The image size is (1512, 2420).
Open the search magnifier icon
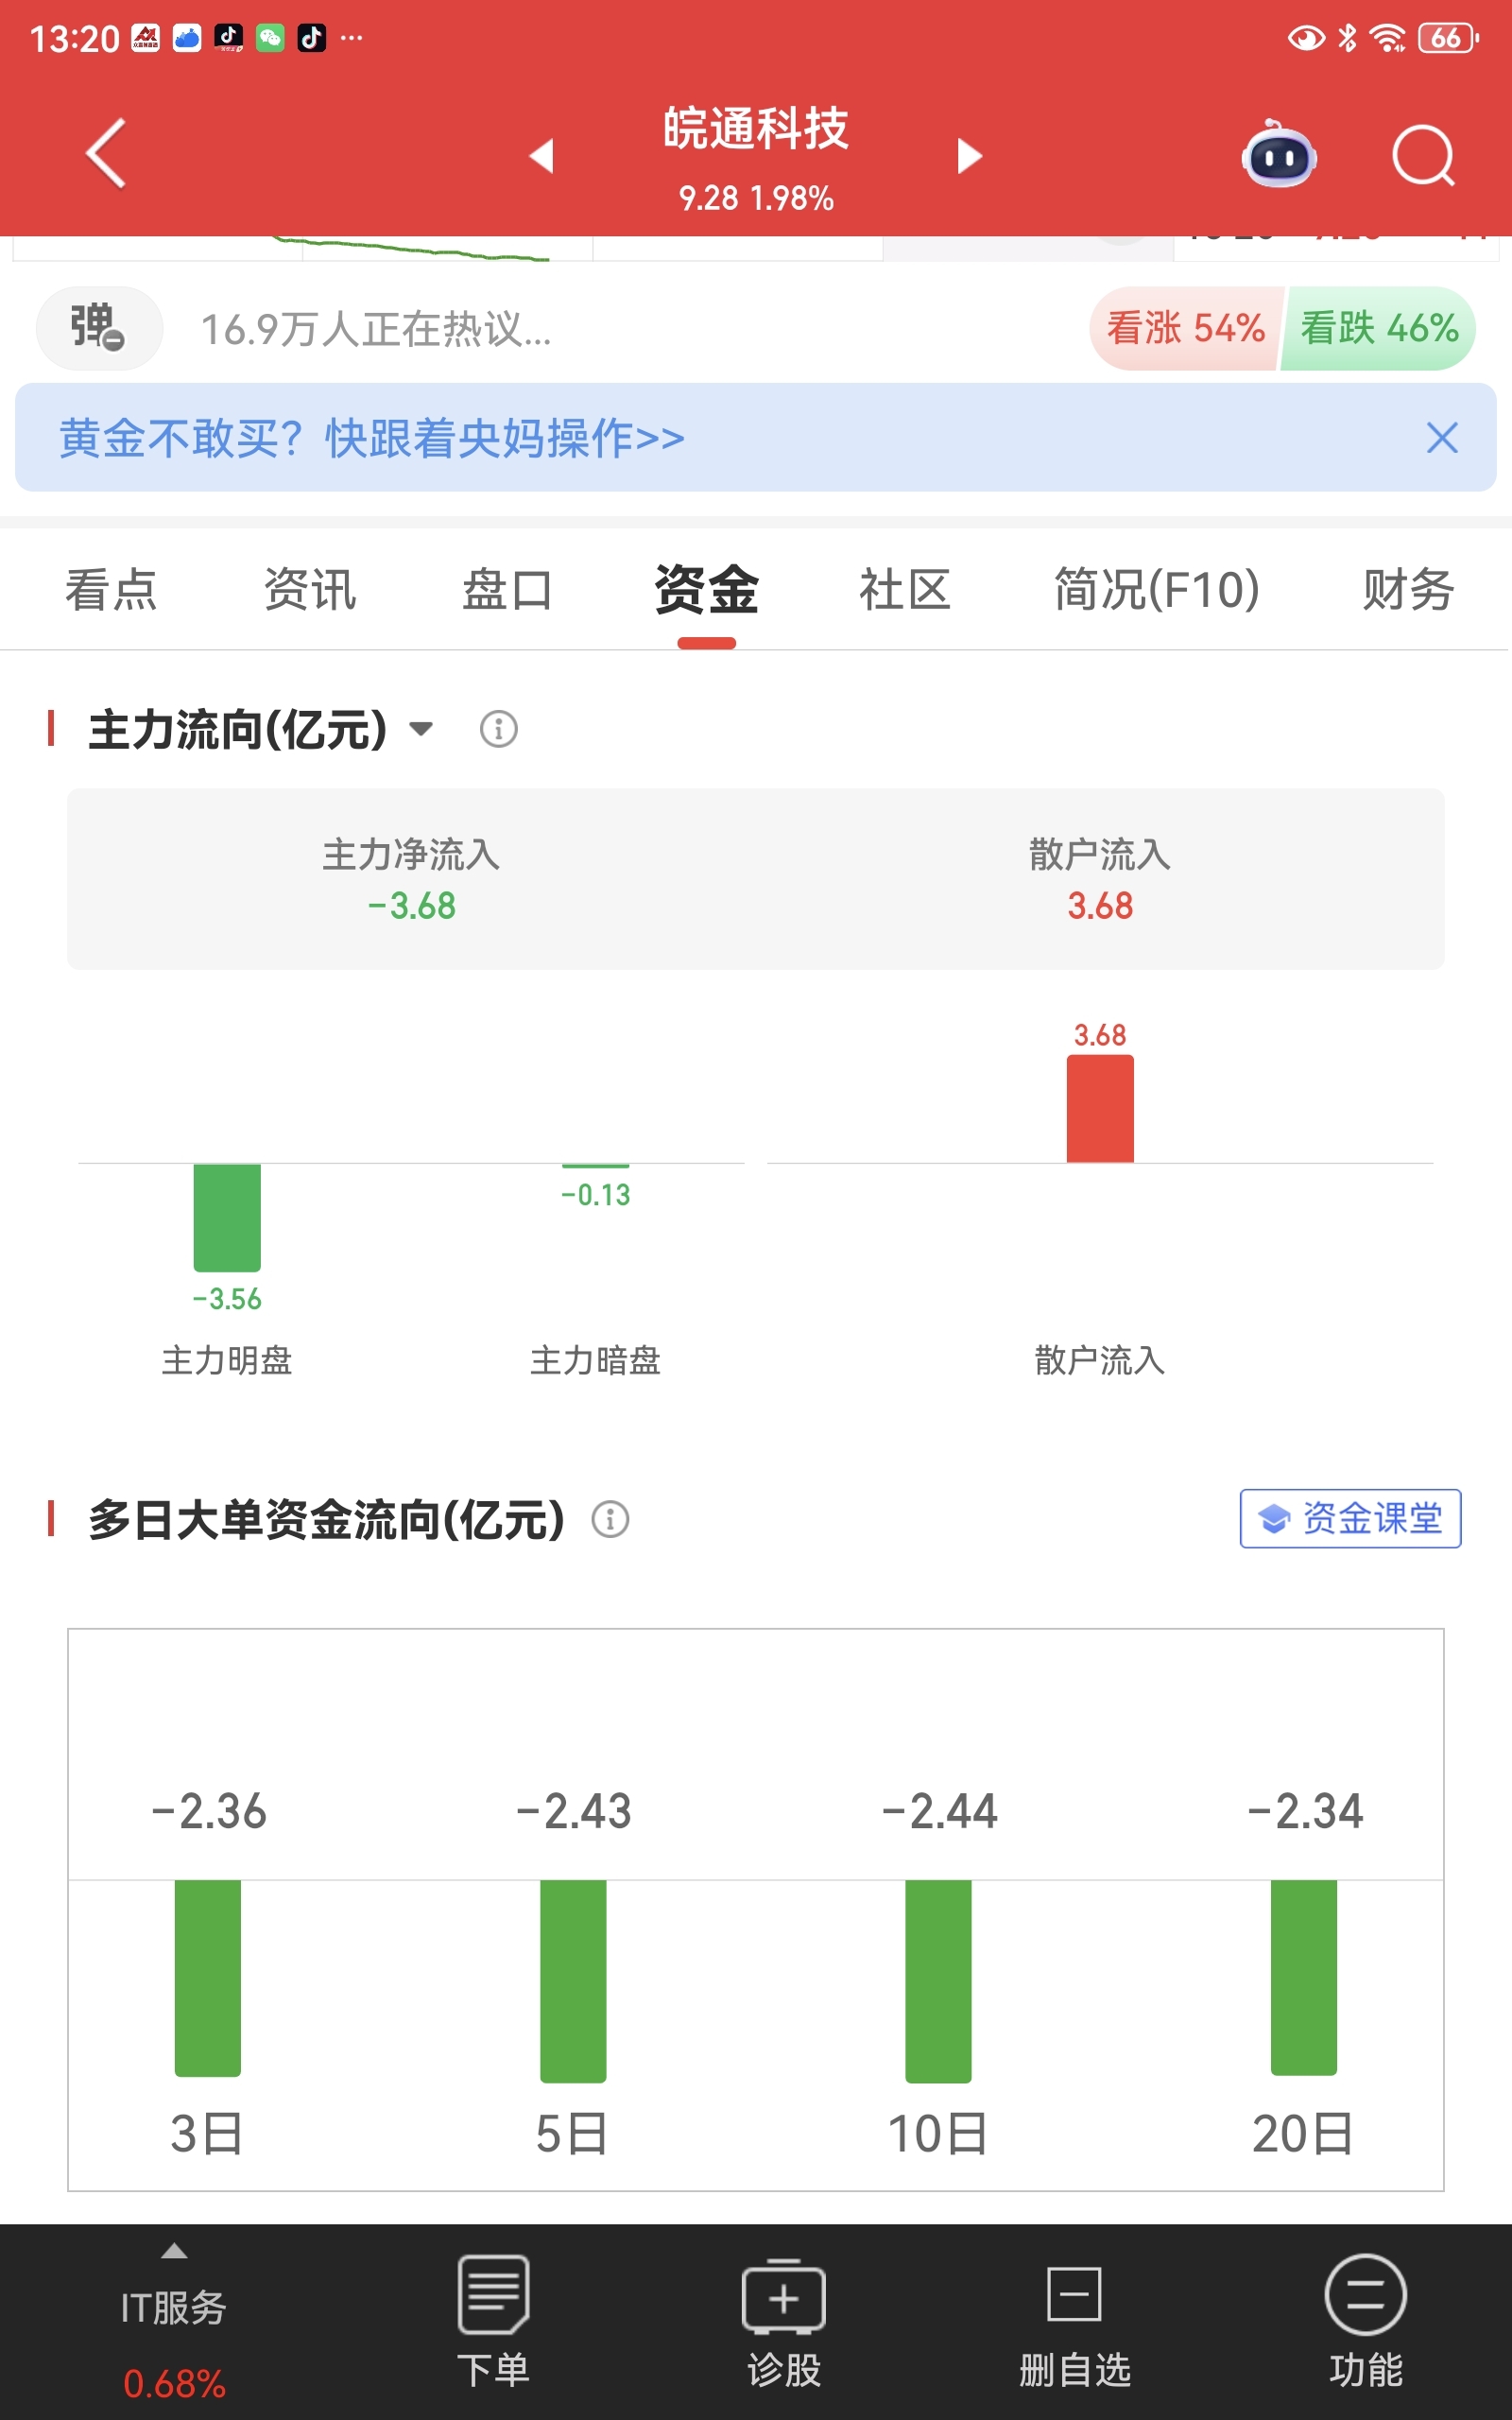click(1423, 155)
